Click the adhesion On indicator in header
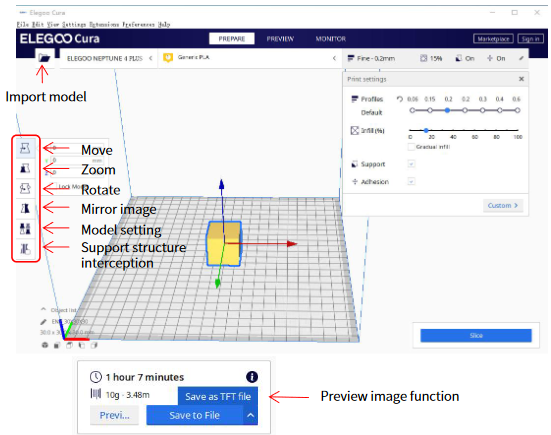Image resolution: width=551 pixels, height=435 pixels. point(496,58)
